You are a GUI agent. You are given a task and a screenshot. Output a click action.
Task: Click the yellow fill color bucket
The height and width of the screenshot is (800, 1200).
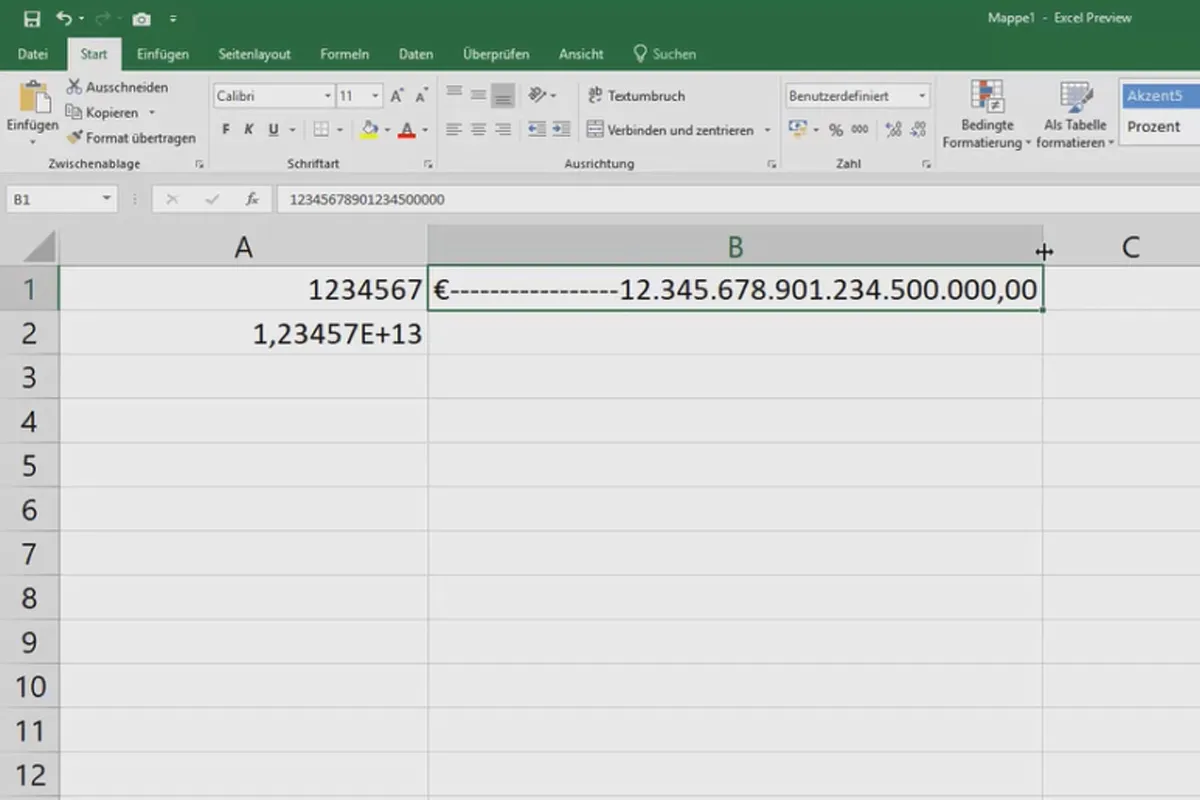[369, 130]
